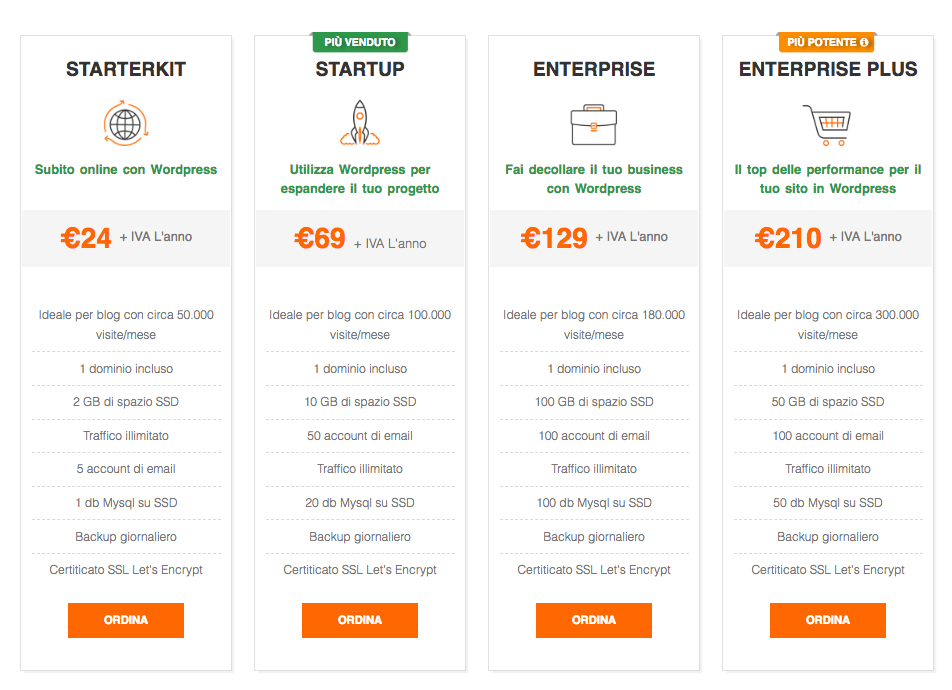Order the STARTUP plan
Viewport: 952px width, 690px height.
(x=360, y=620)
